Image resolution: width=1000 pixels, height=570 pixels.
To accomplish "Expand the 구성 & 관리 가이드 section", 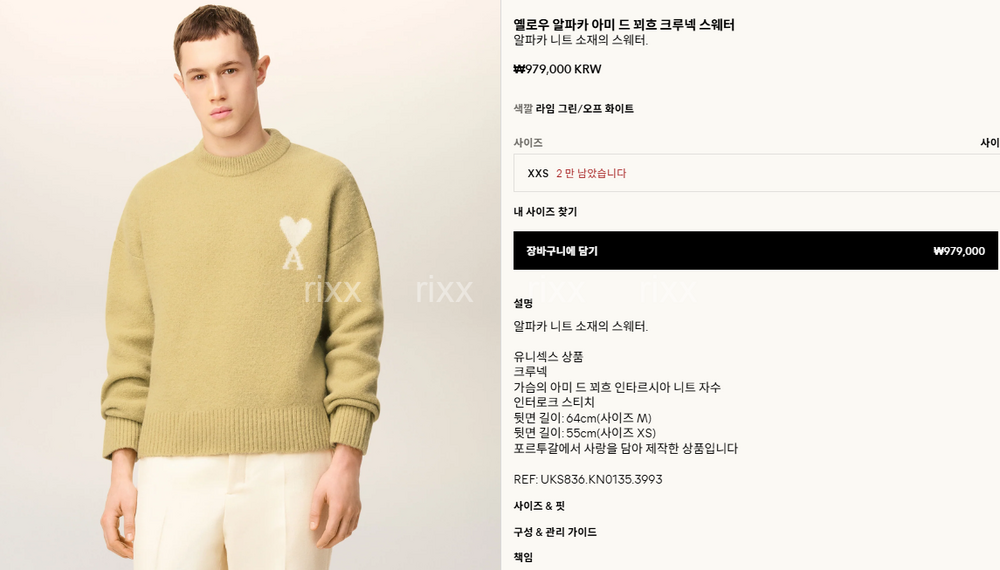I will coord(555,532).
